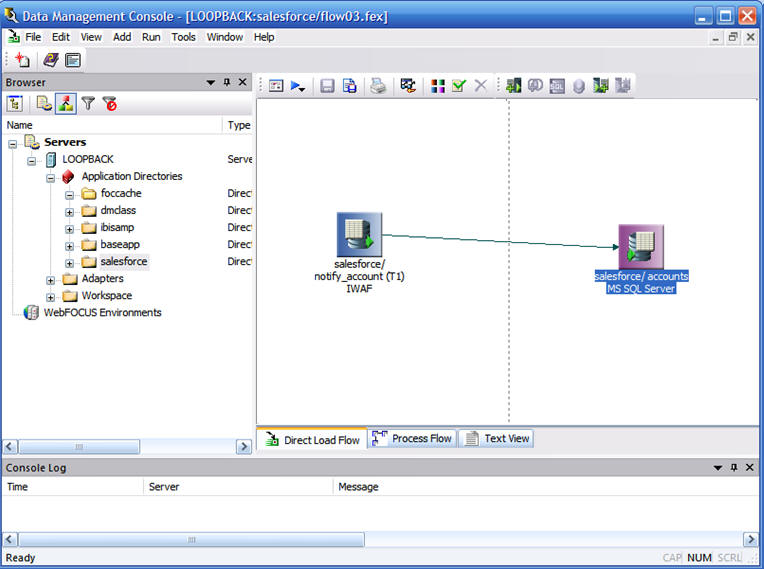Click the Message column header in Console Log
Screen dimensions: 764x569
coord(546,487)
